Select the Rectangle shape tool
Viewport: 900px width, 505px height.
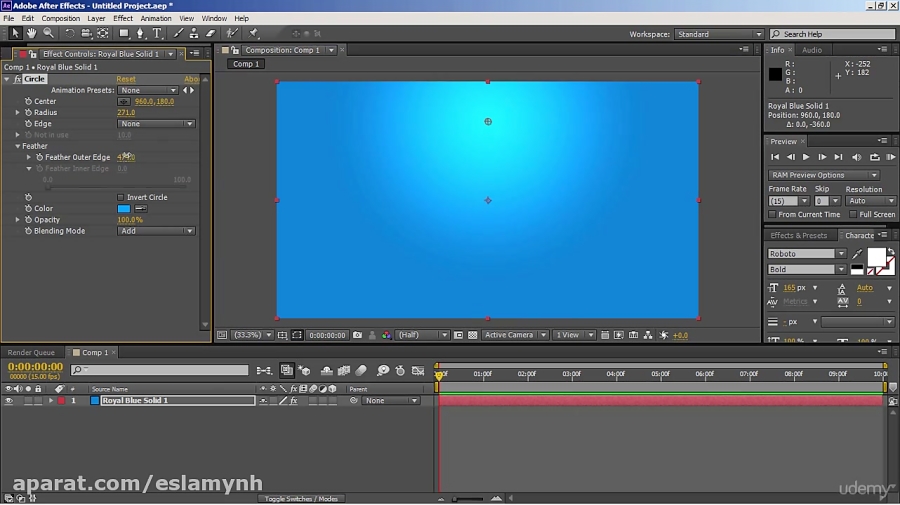click(x=123, y=34)
